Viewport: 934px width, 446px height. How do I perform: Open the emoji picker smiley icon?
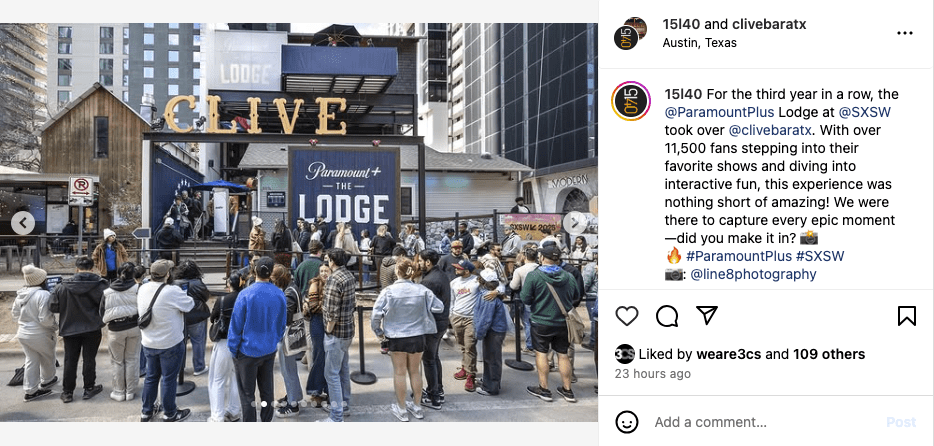[x=627, y=422]
